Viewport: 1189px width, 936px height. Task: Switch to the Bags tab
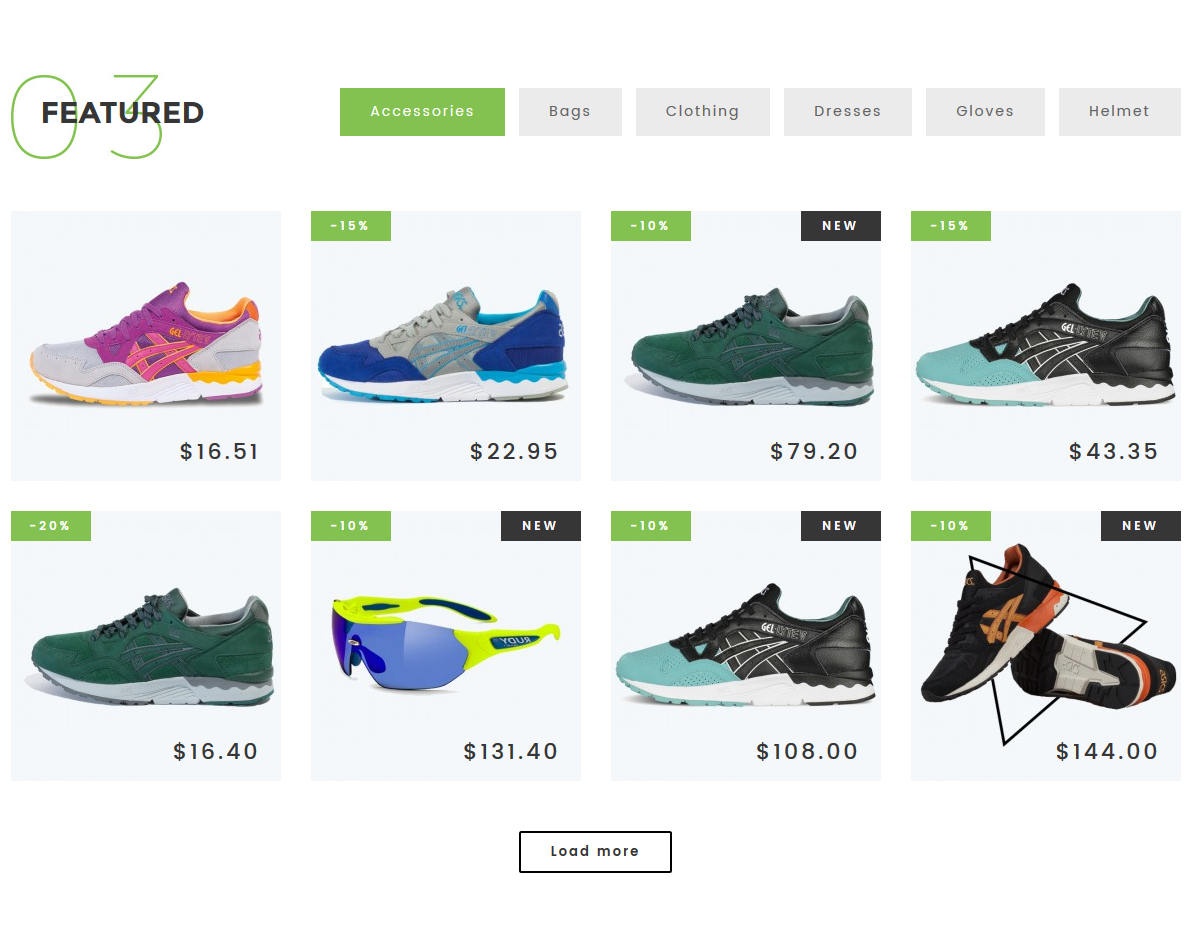point(569,112)
